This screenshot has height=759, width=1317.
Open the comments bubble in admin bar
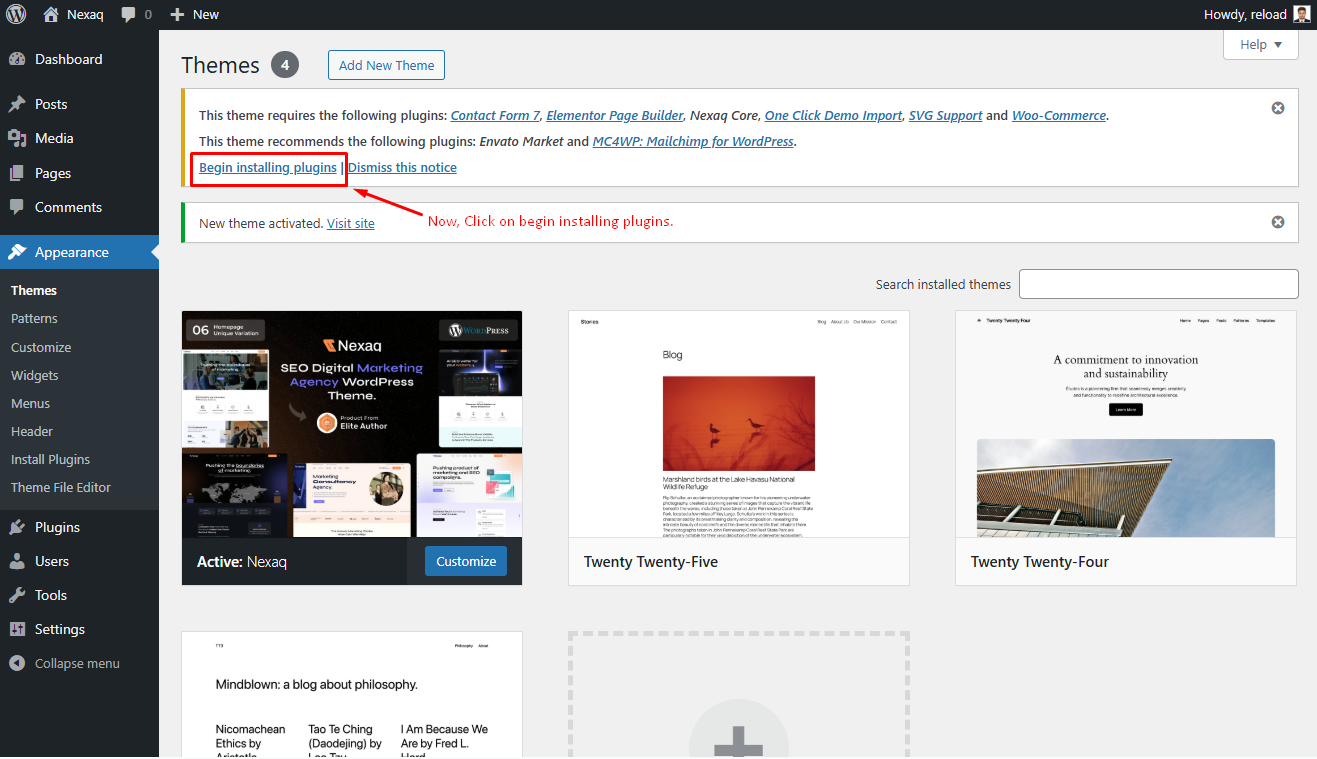point(129,15)
